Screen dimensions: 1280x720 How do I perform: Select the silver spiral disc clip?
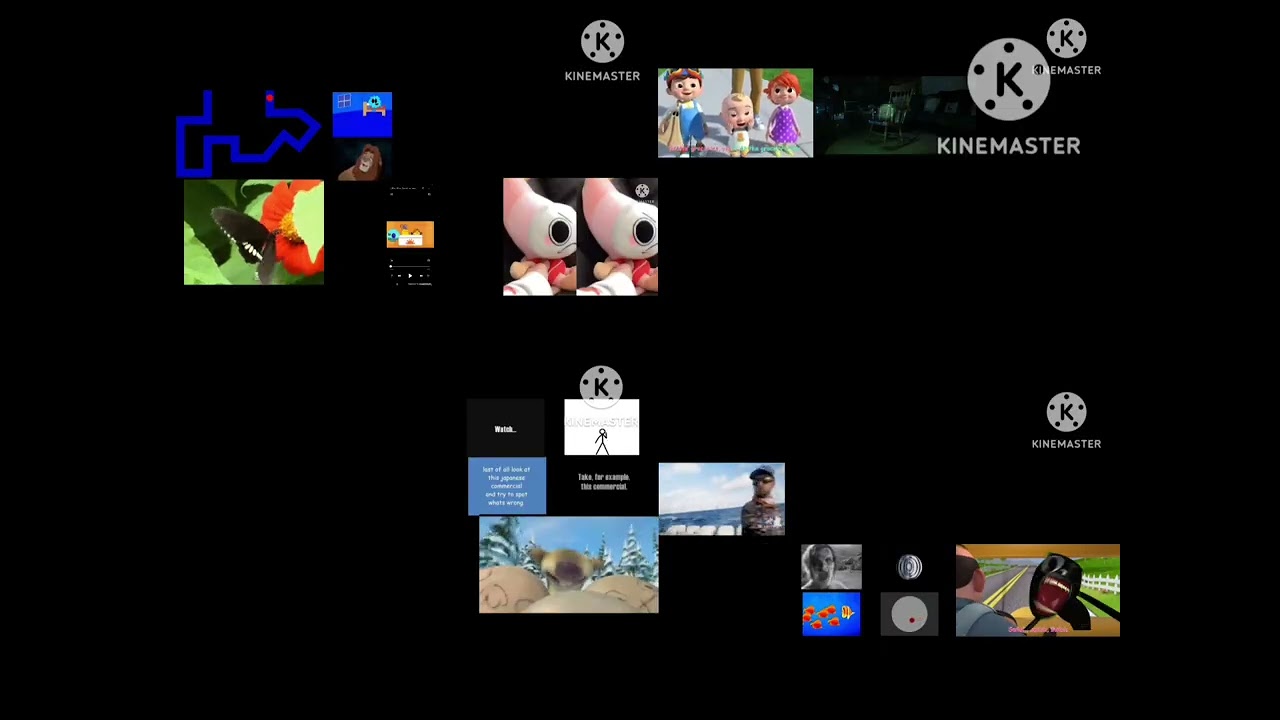tap(909, 568)
